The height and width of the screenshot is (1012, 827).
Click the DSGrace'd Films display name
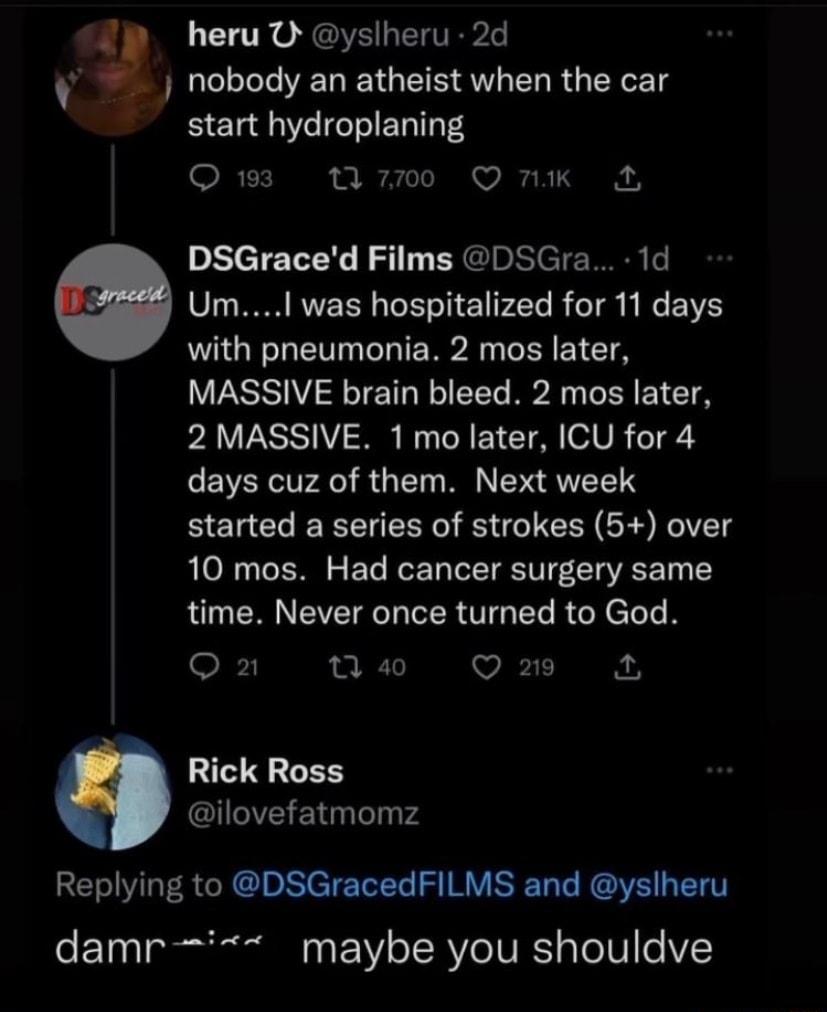[320, 261]
